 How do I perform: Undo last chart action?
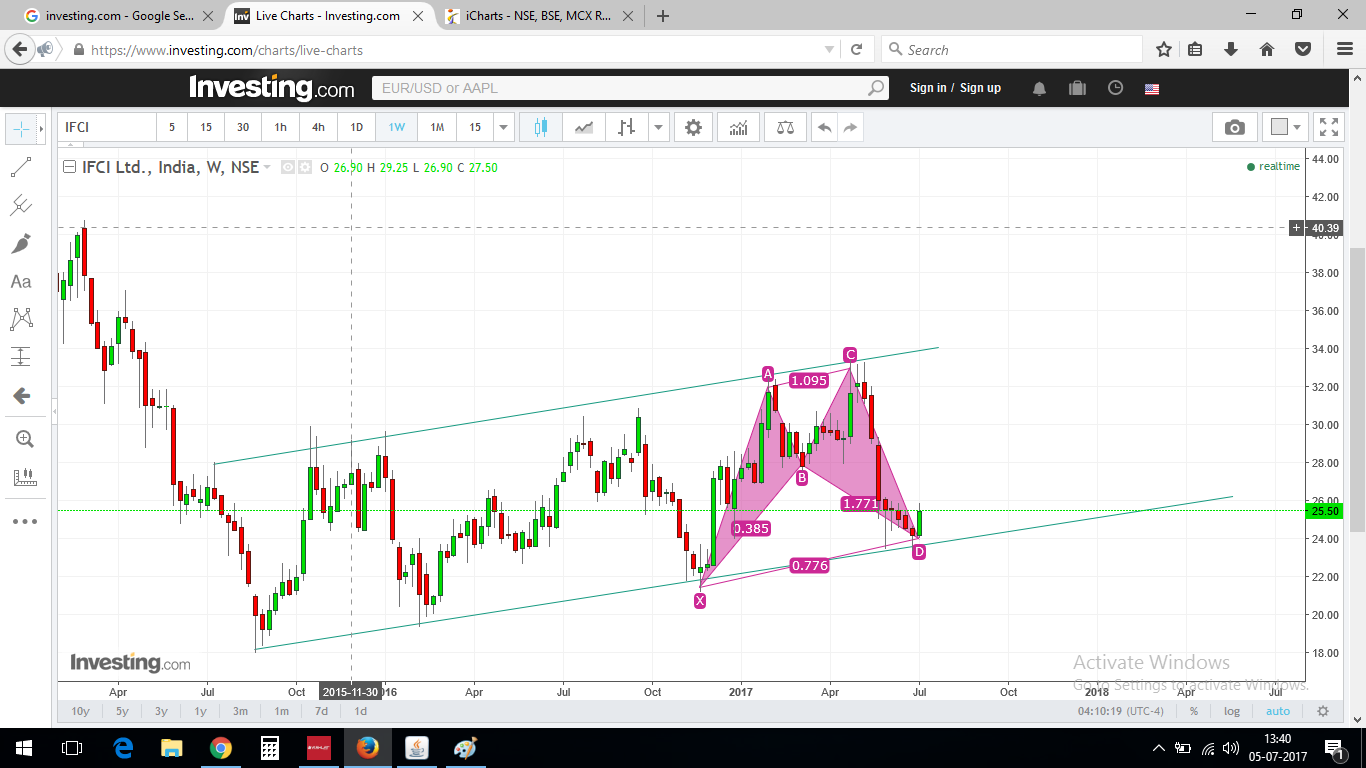point(824,128)
